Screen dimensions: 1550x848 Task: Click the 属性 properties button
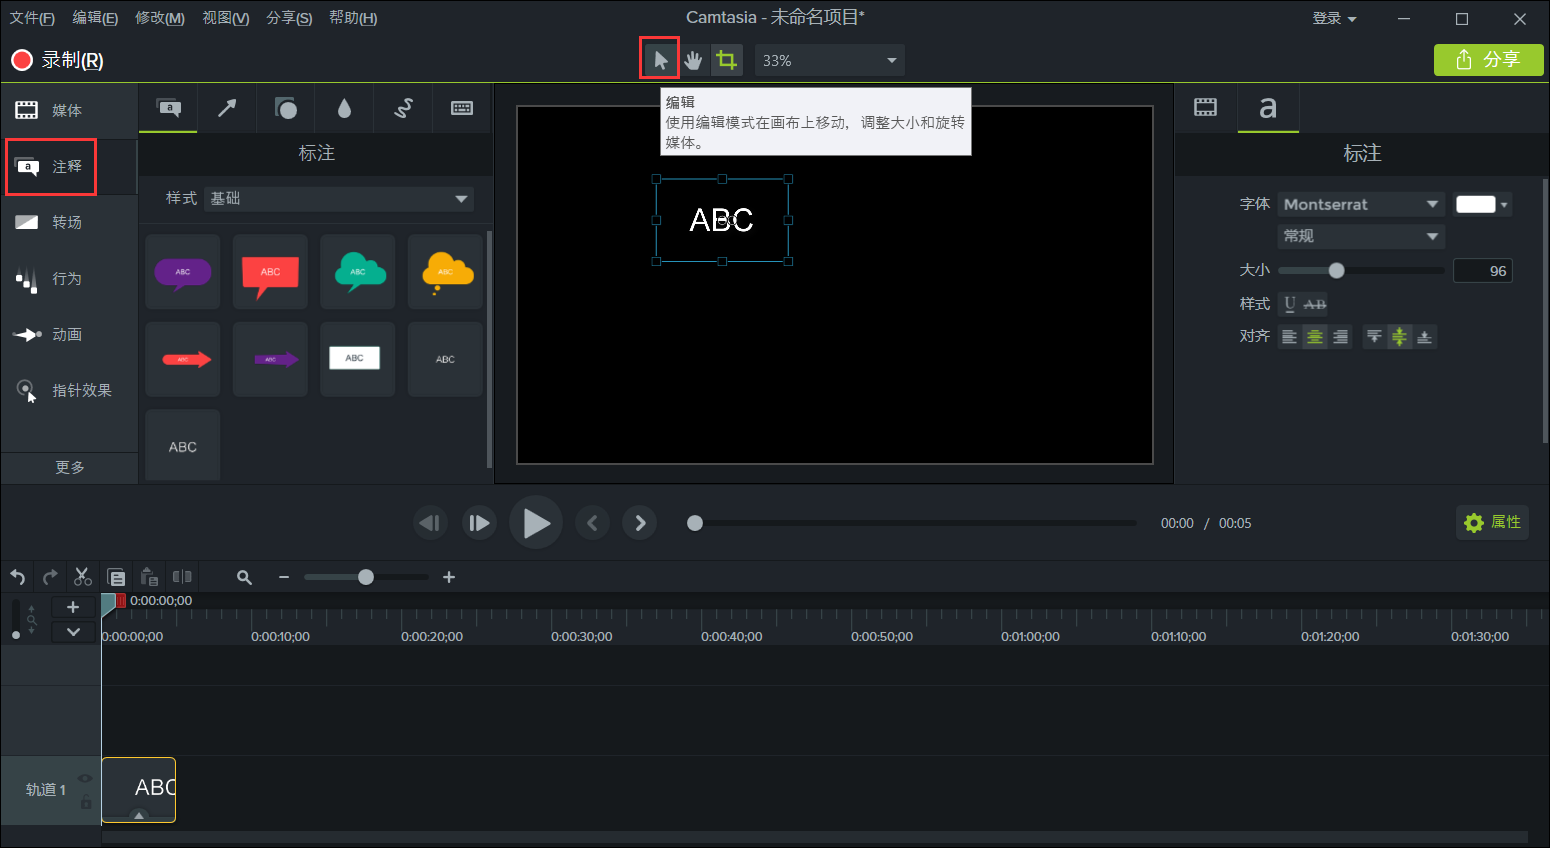pos(1492,522)
